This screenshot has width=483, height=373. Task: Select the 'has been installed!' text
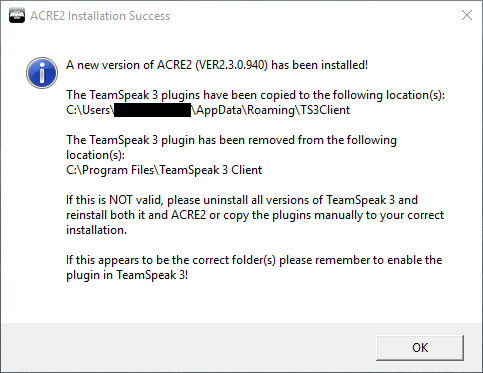(x=319, y=65)
